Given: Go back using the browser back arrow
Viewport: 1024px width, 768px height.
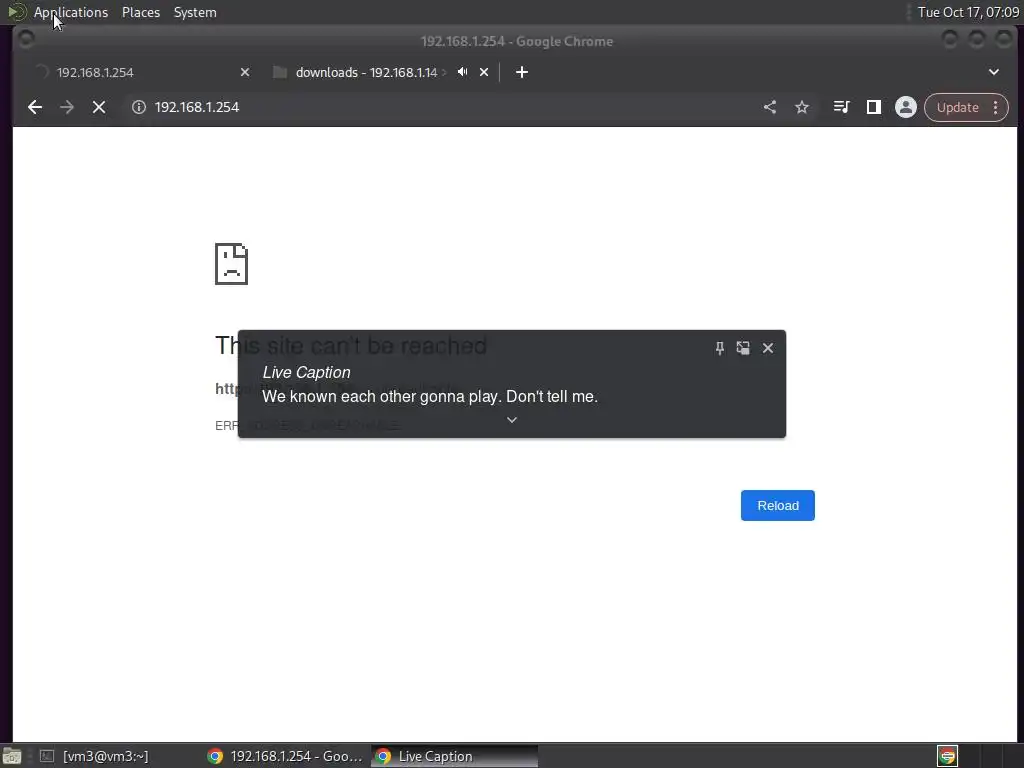Looking at the screenshot, I should coord(35,107).
